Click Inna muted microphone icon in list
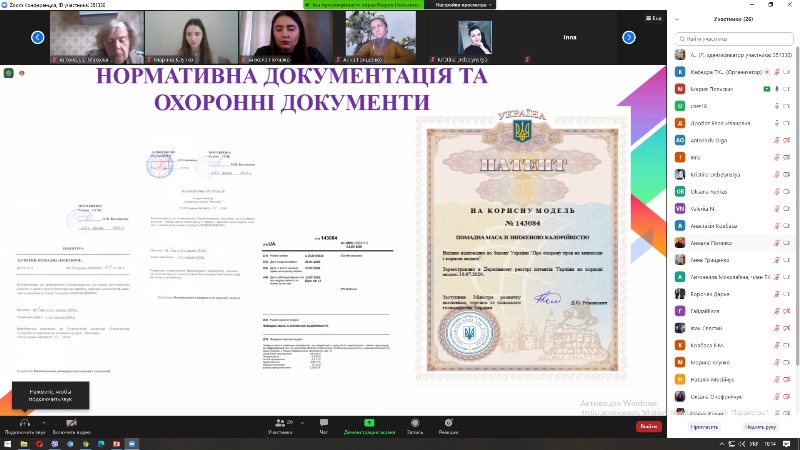This screenshot has height=450, width=800. click(x=777, y=157)
